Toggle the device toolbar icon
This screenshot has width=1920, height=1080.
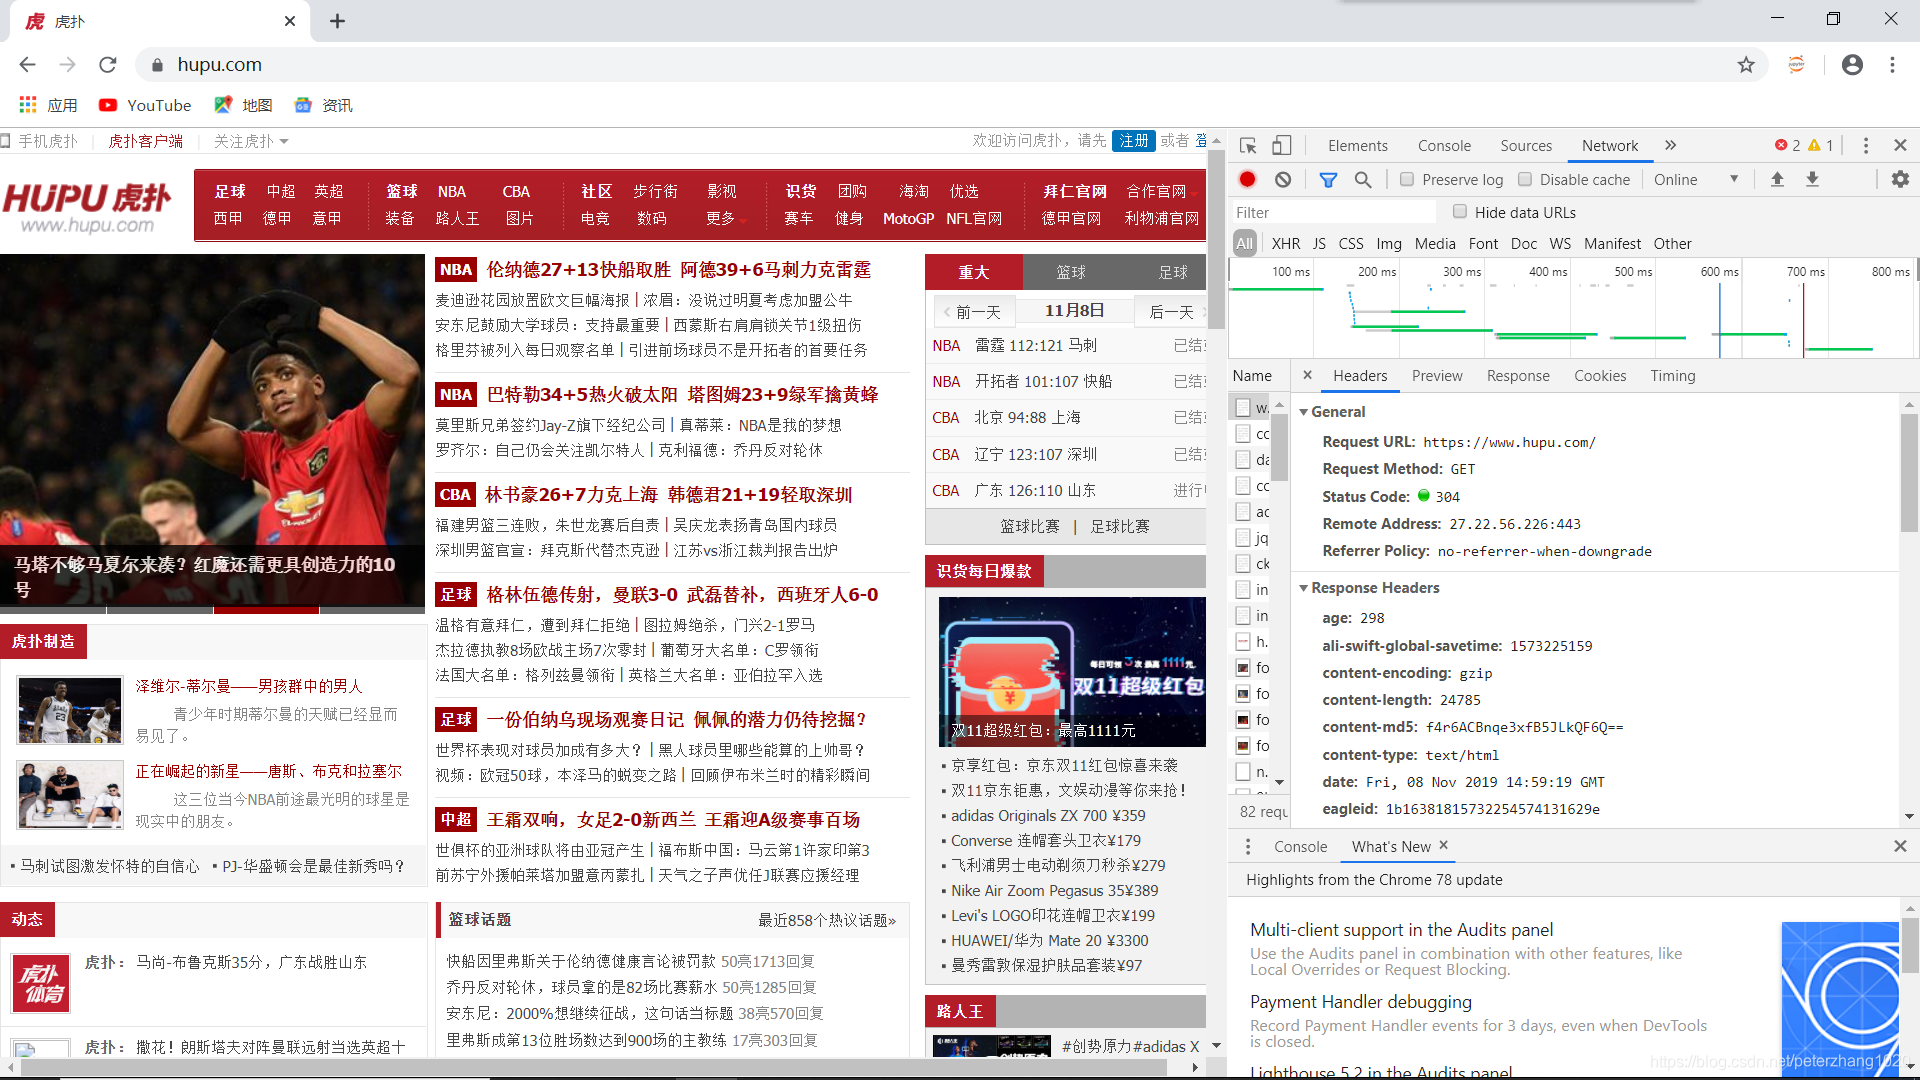coord(1281,146)
